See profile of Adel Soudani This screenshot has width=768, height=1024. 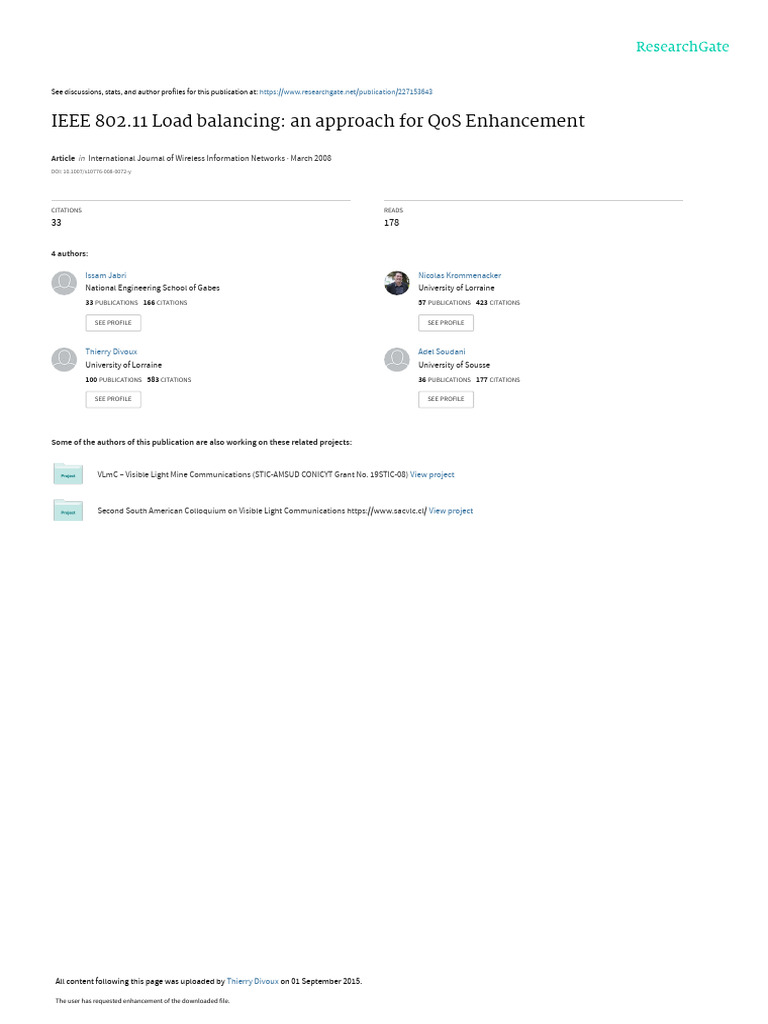446,399
